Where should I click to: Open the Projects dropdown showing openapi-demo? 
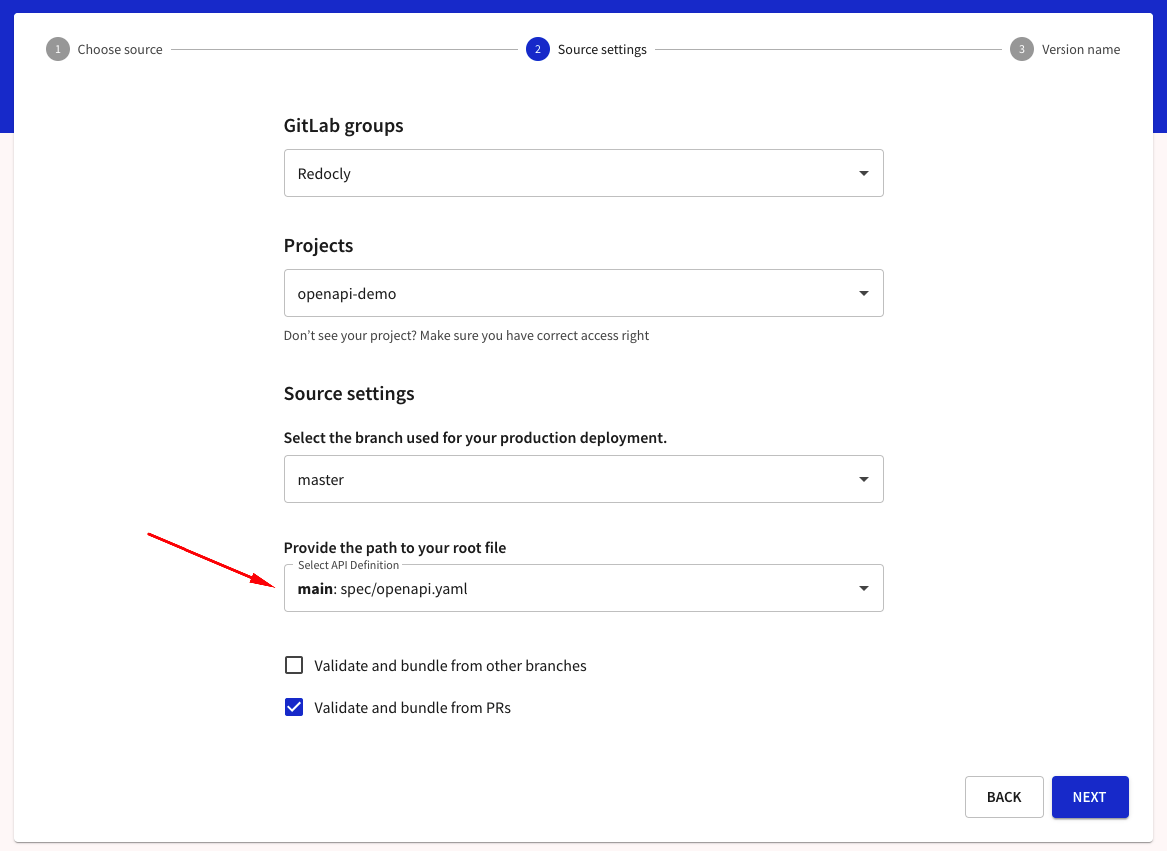(584, 293)
